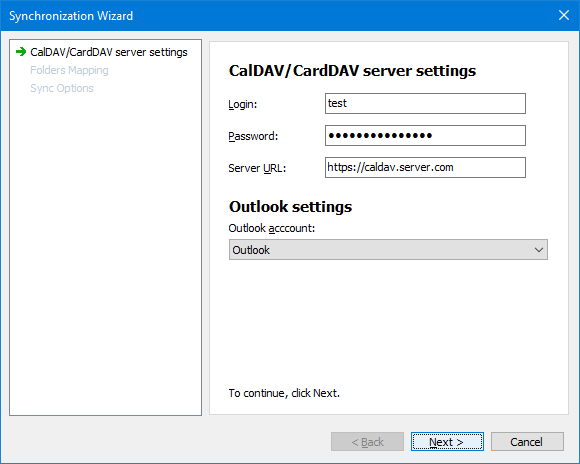This screenshot has height=464, width=580.
Task: Click the Password label
Action: coord(253,136)
